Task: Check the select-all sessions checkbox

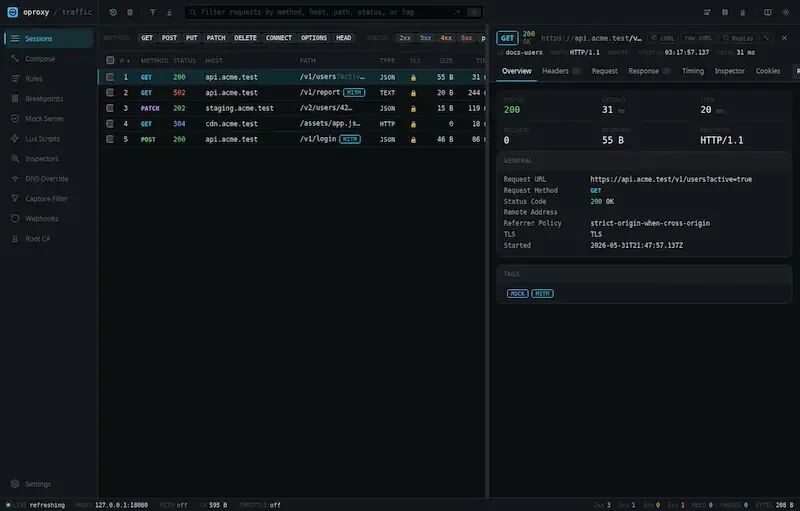Action: (x=110, y=60)
